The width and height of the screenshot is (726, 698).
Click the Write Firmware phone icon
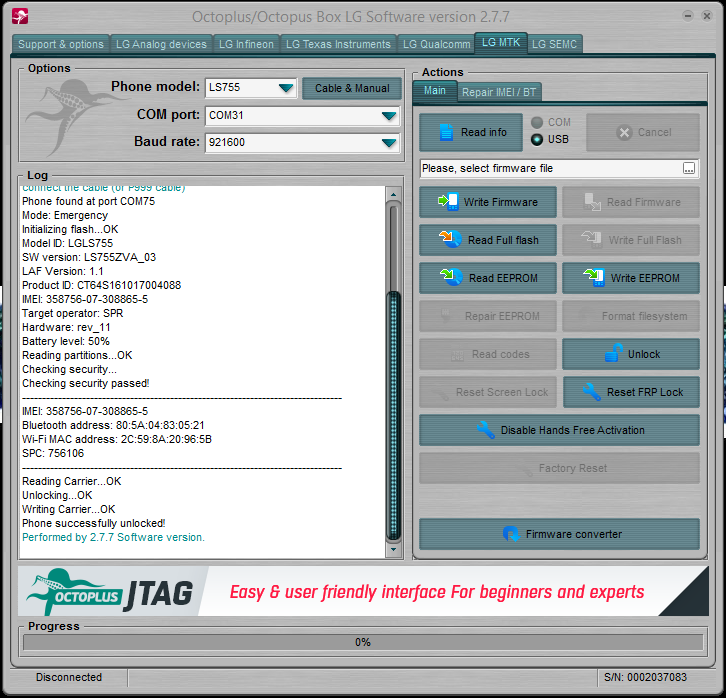coord(448,202)
